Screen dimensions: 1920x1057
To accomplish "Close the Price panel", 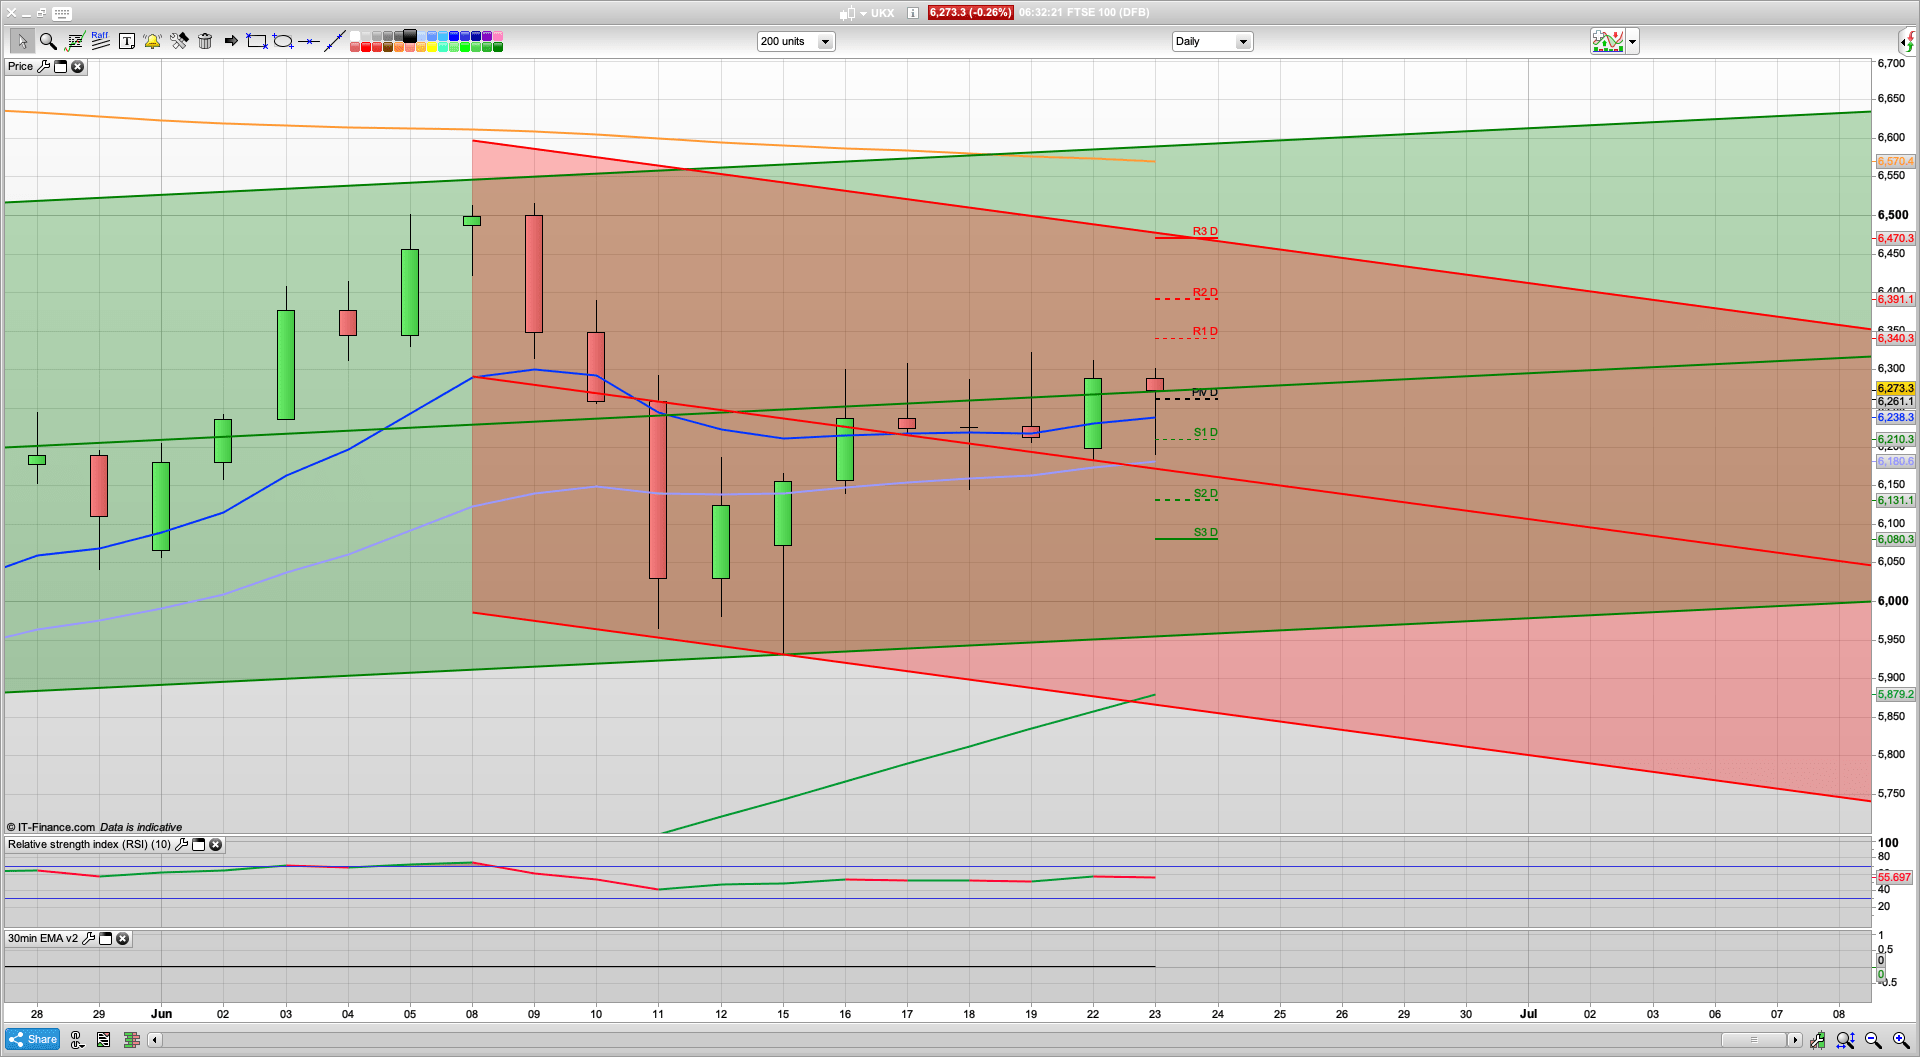I will (77, 66).
